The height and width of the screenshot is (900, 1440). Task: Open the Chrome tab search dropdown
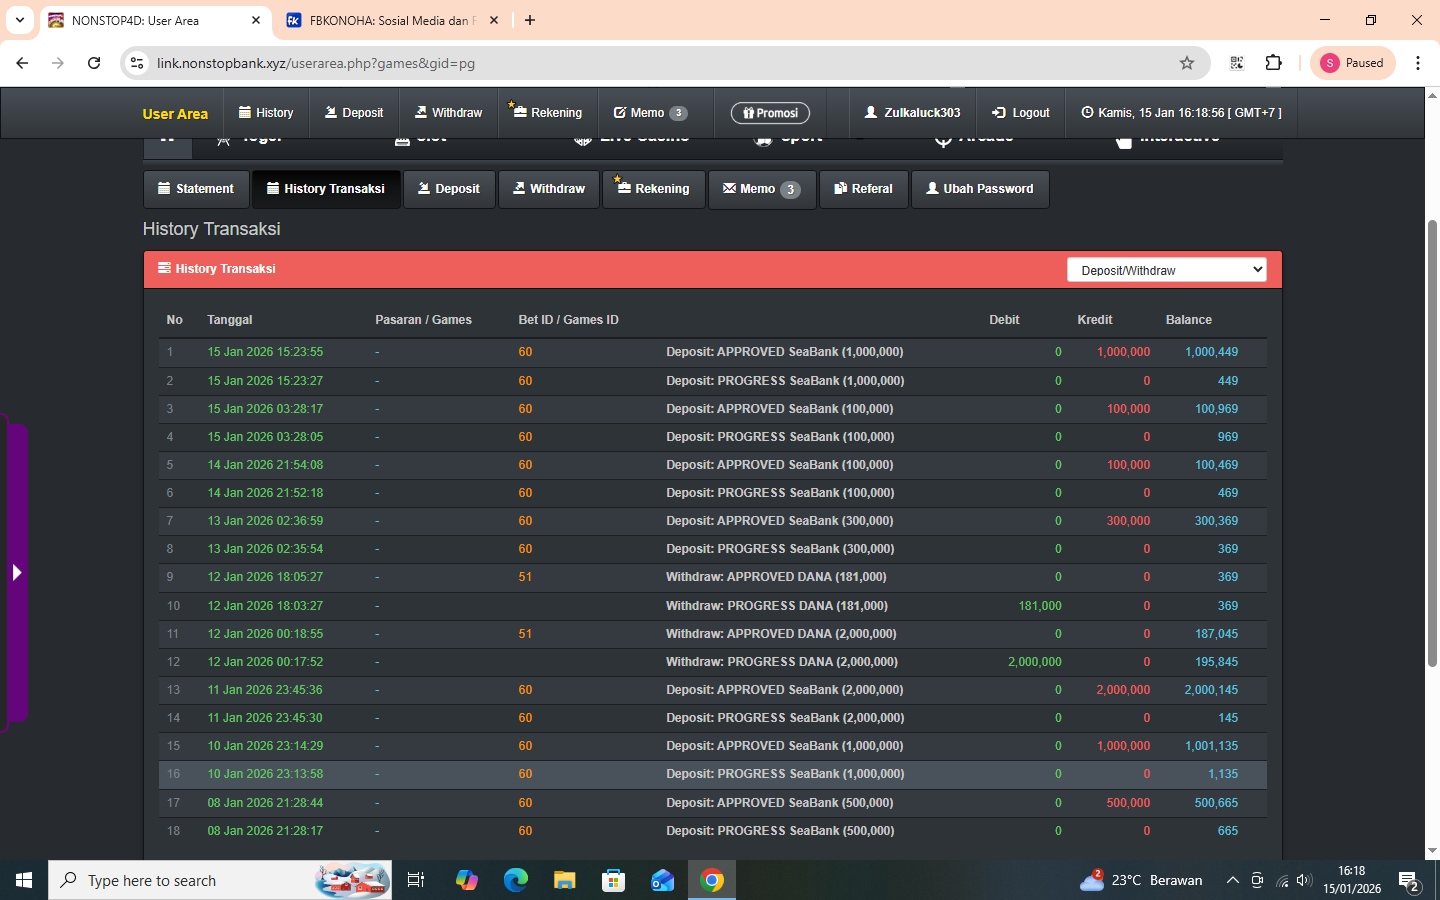point(19,20)
